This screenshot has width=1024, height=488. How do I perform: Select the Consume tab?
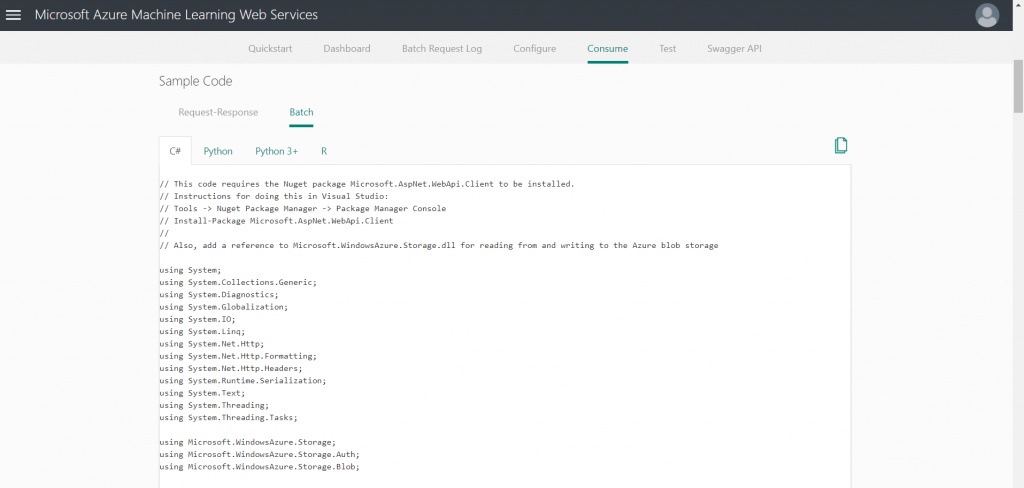click(x=607, y=49)
